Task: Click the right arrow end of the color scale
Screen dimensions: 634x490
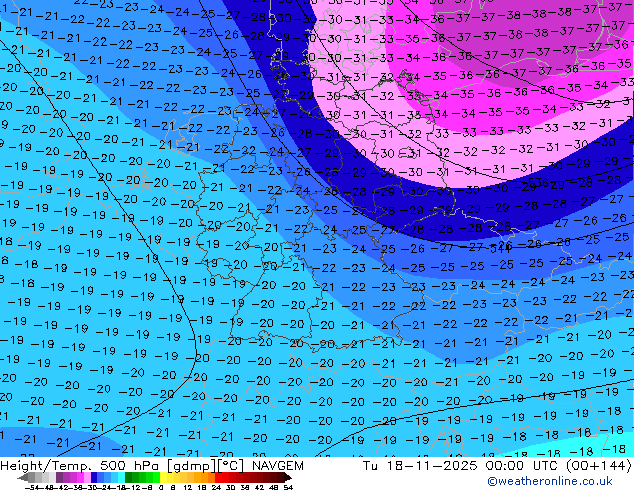Action: (288, 478)
